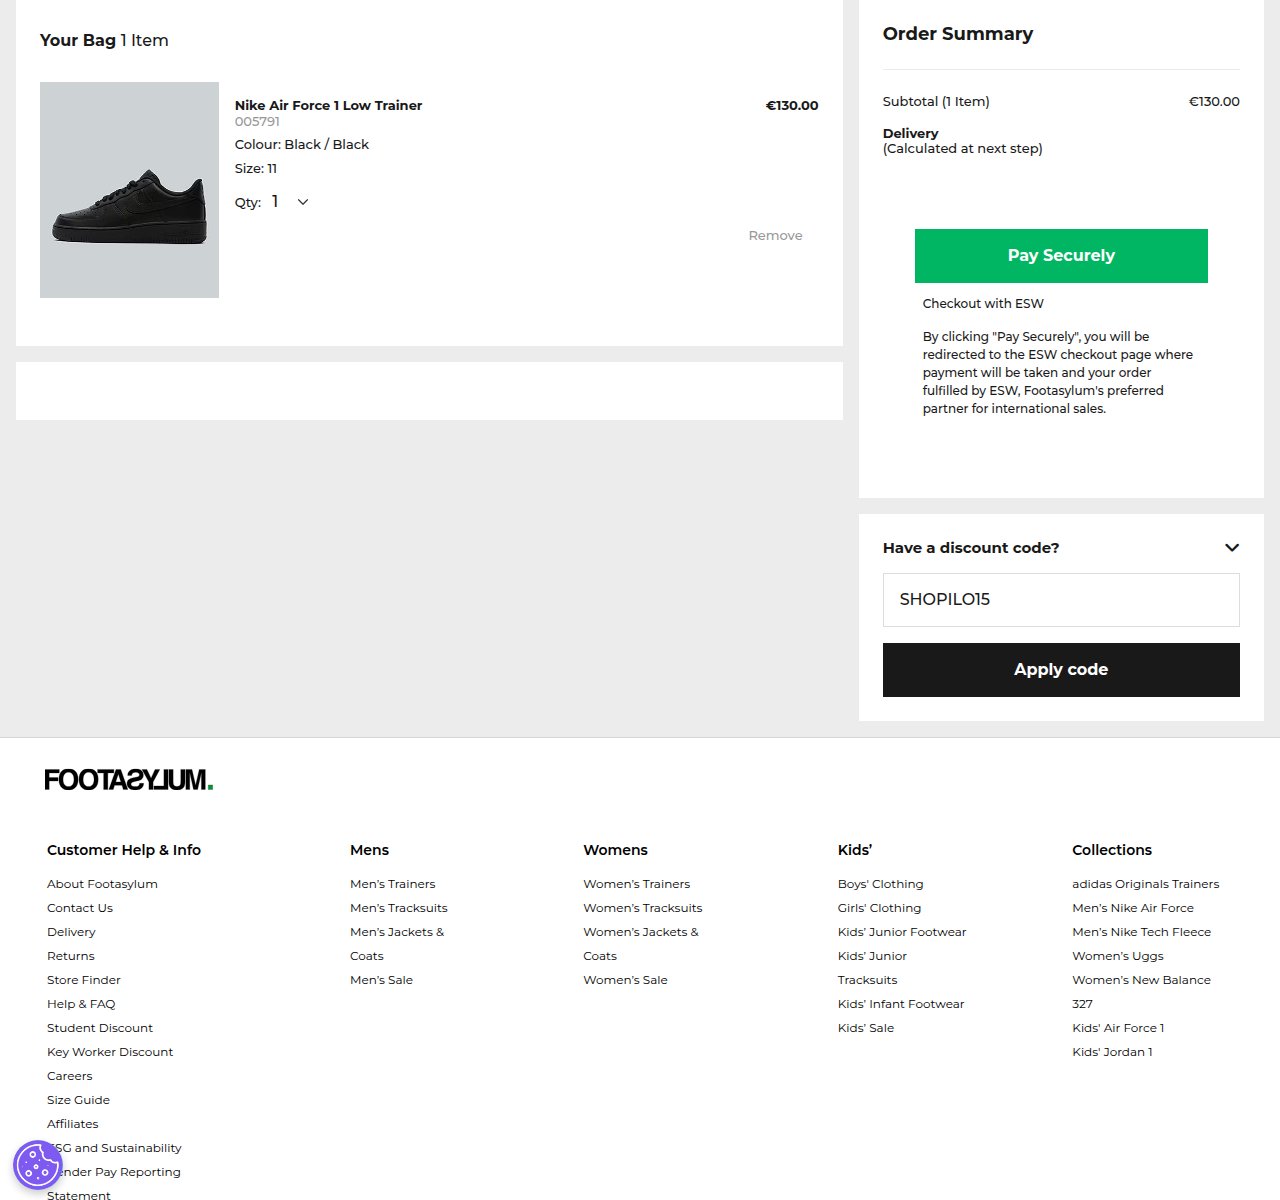
Task: Open the Qty dropdown arrow
Action: 303,202
